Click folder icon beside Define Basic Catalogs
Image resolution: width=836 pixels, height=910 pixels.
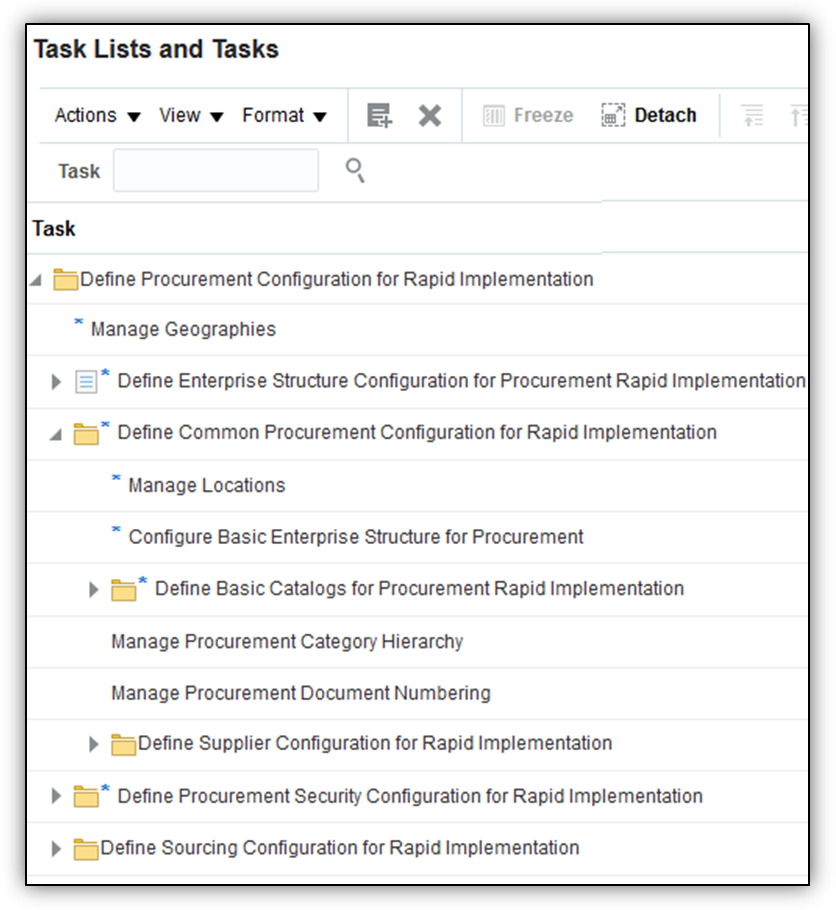(x=124, y=590)
